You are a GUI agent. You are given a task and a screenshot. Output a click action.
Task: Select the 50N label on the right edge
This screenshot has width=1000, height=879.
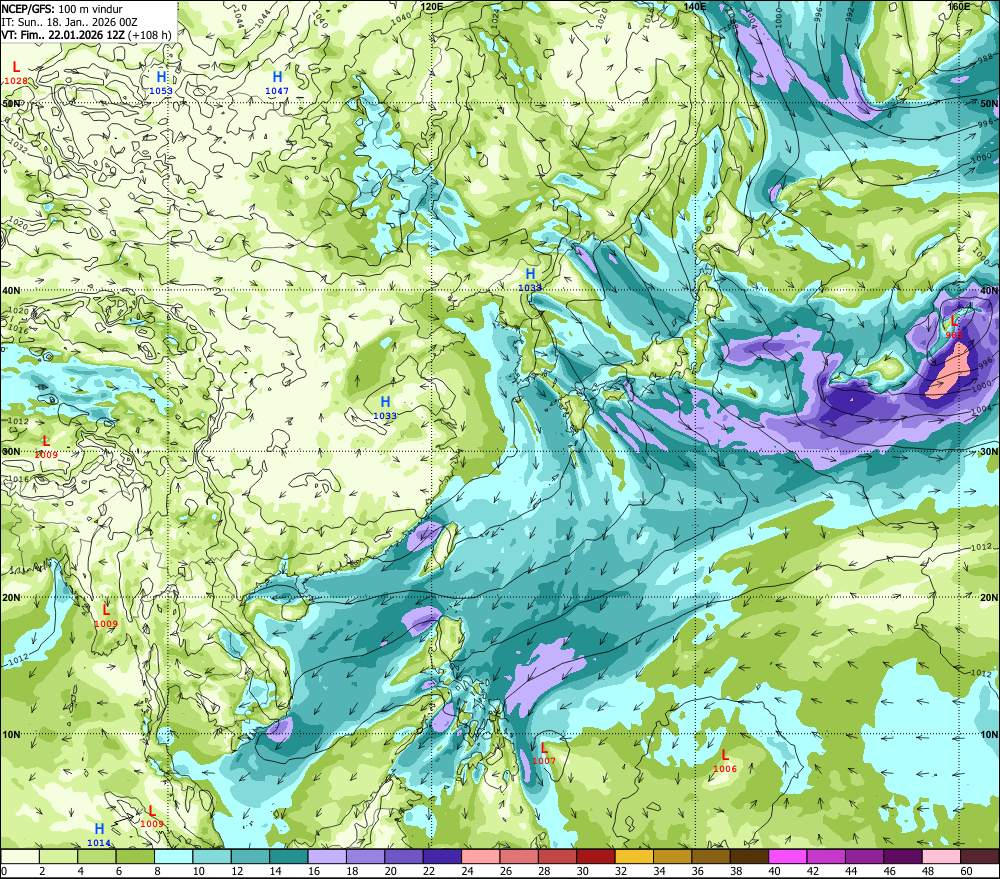coord(989,103)
